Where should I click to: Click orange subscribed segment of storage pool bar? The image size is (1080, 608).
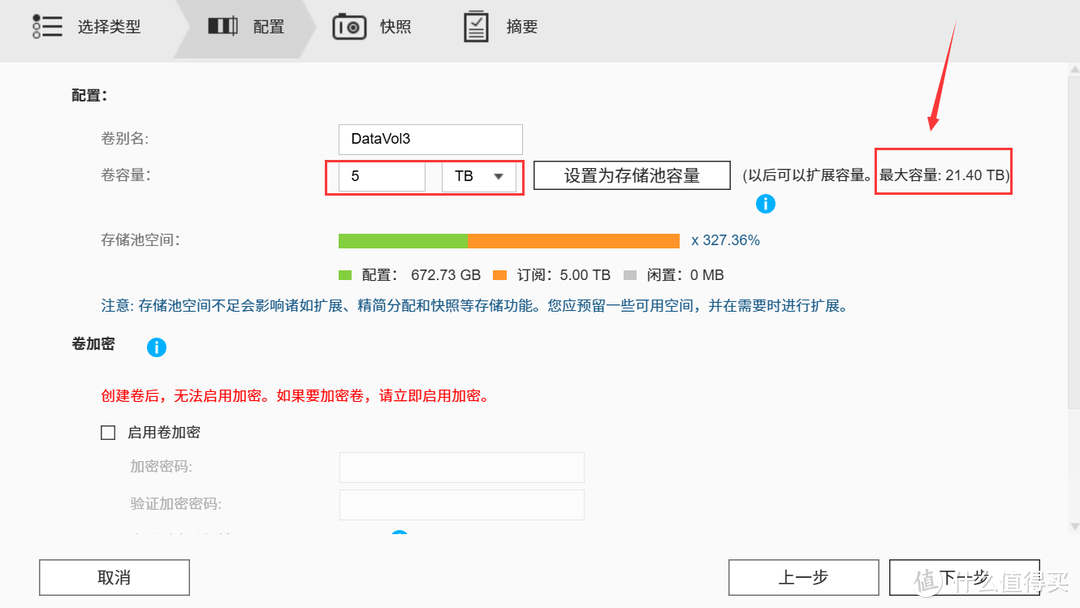[574, 240]
